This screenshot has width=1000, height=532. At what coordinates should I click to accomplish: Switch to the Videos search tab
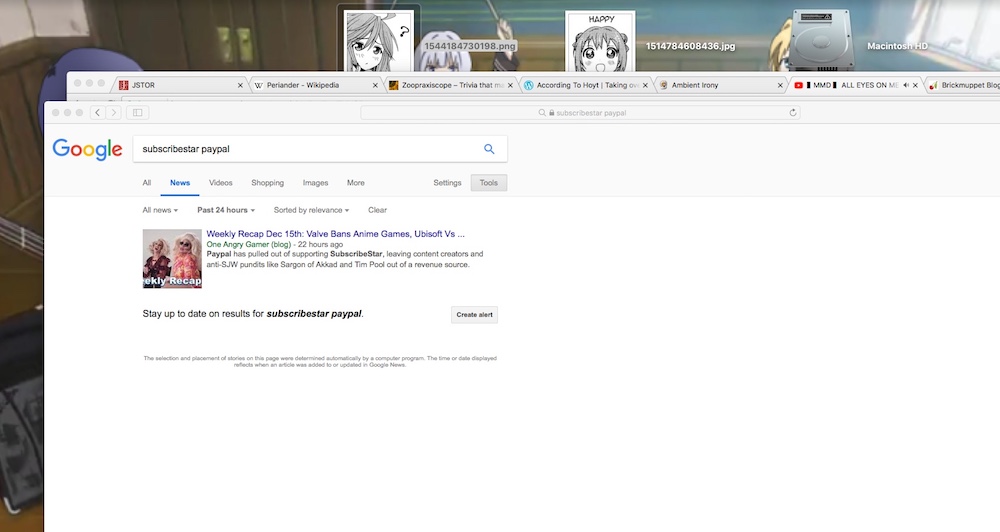pyautogui.click(x=220, y=183)
